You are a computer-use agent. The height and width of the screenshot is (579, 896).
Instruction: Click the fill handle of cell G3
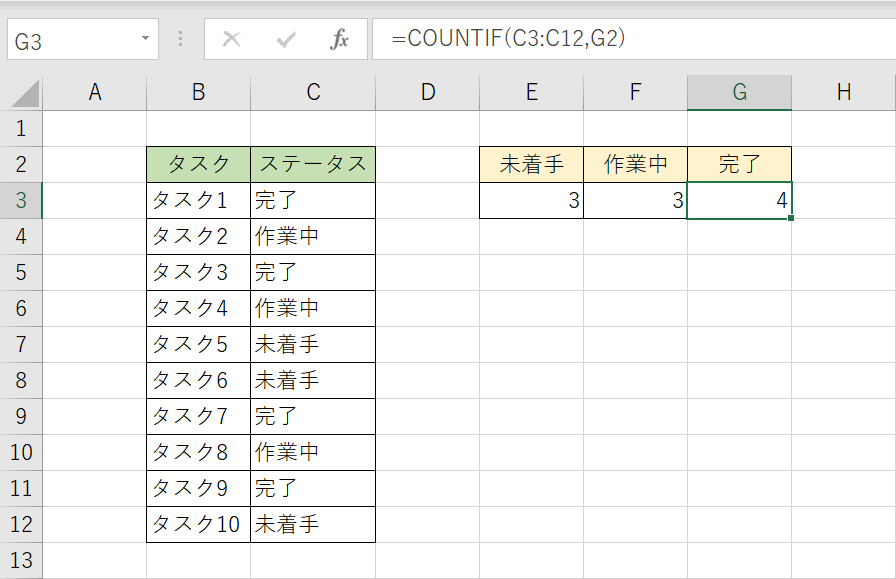(792, 218)
